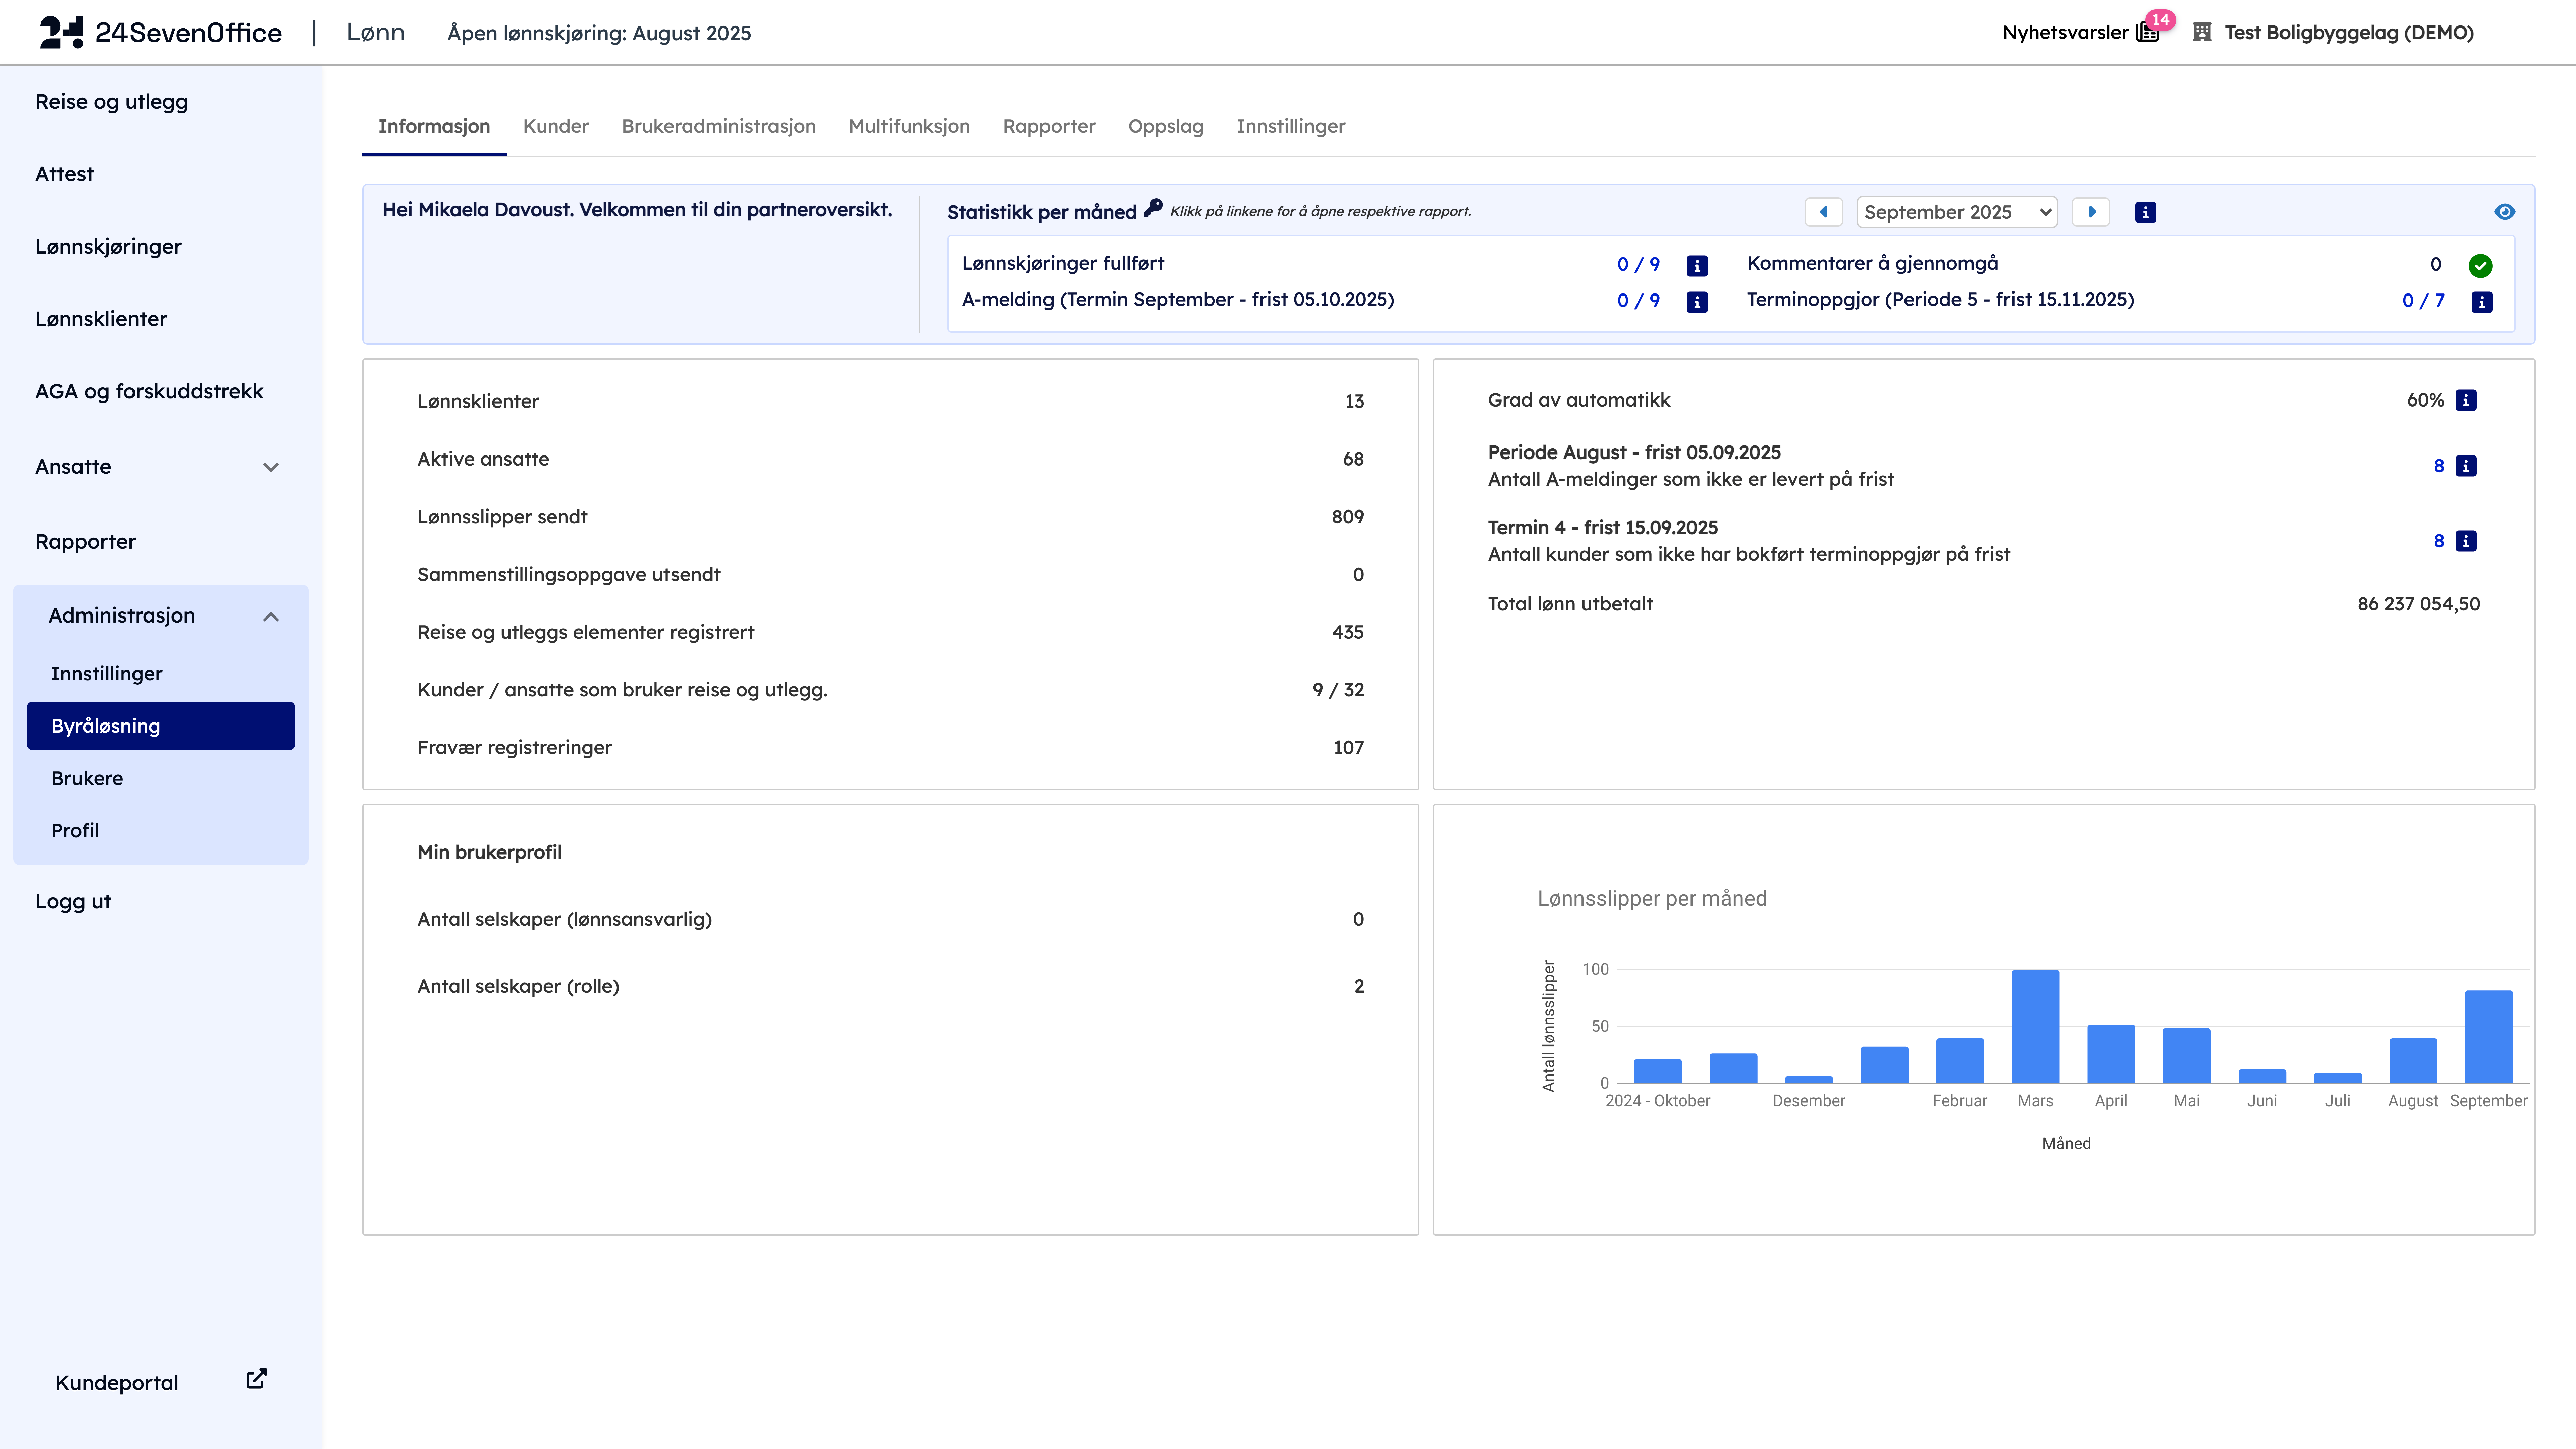This screenshot has width=2576, height=1449.
Task: Open the 8 link for undelivered A-meldinger
Action: 2439,466
